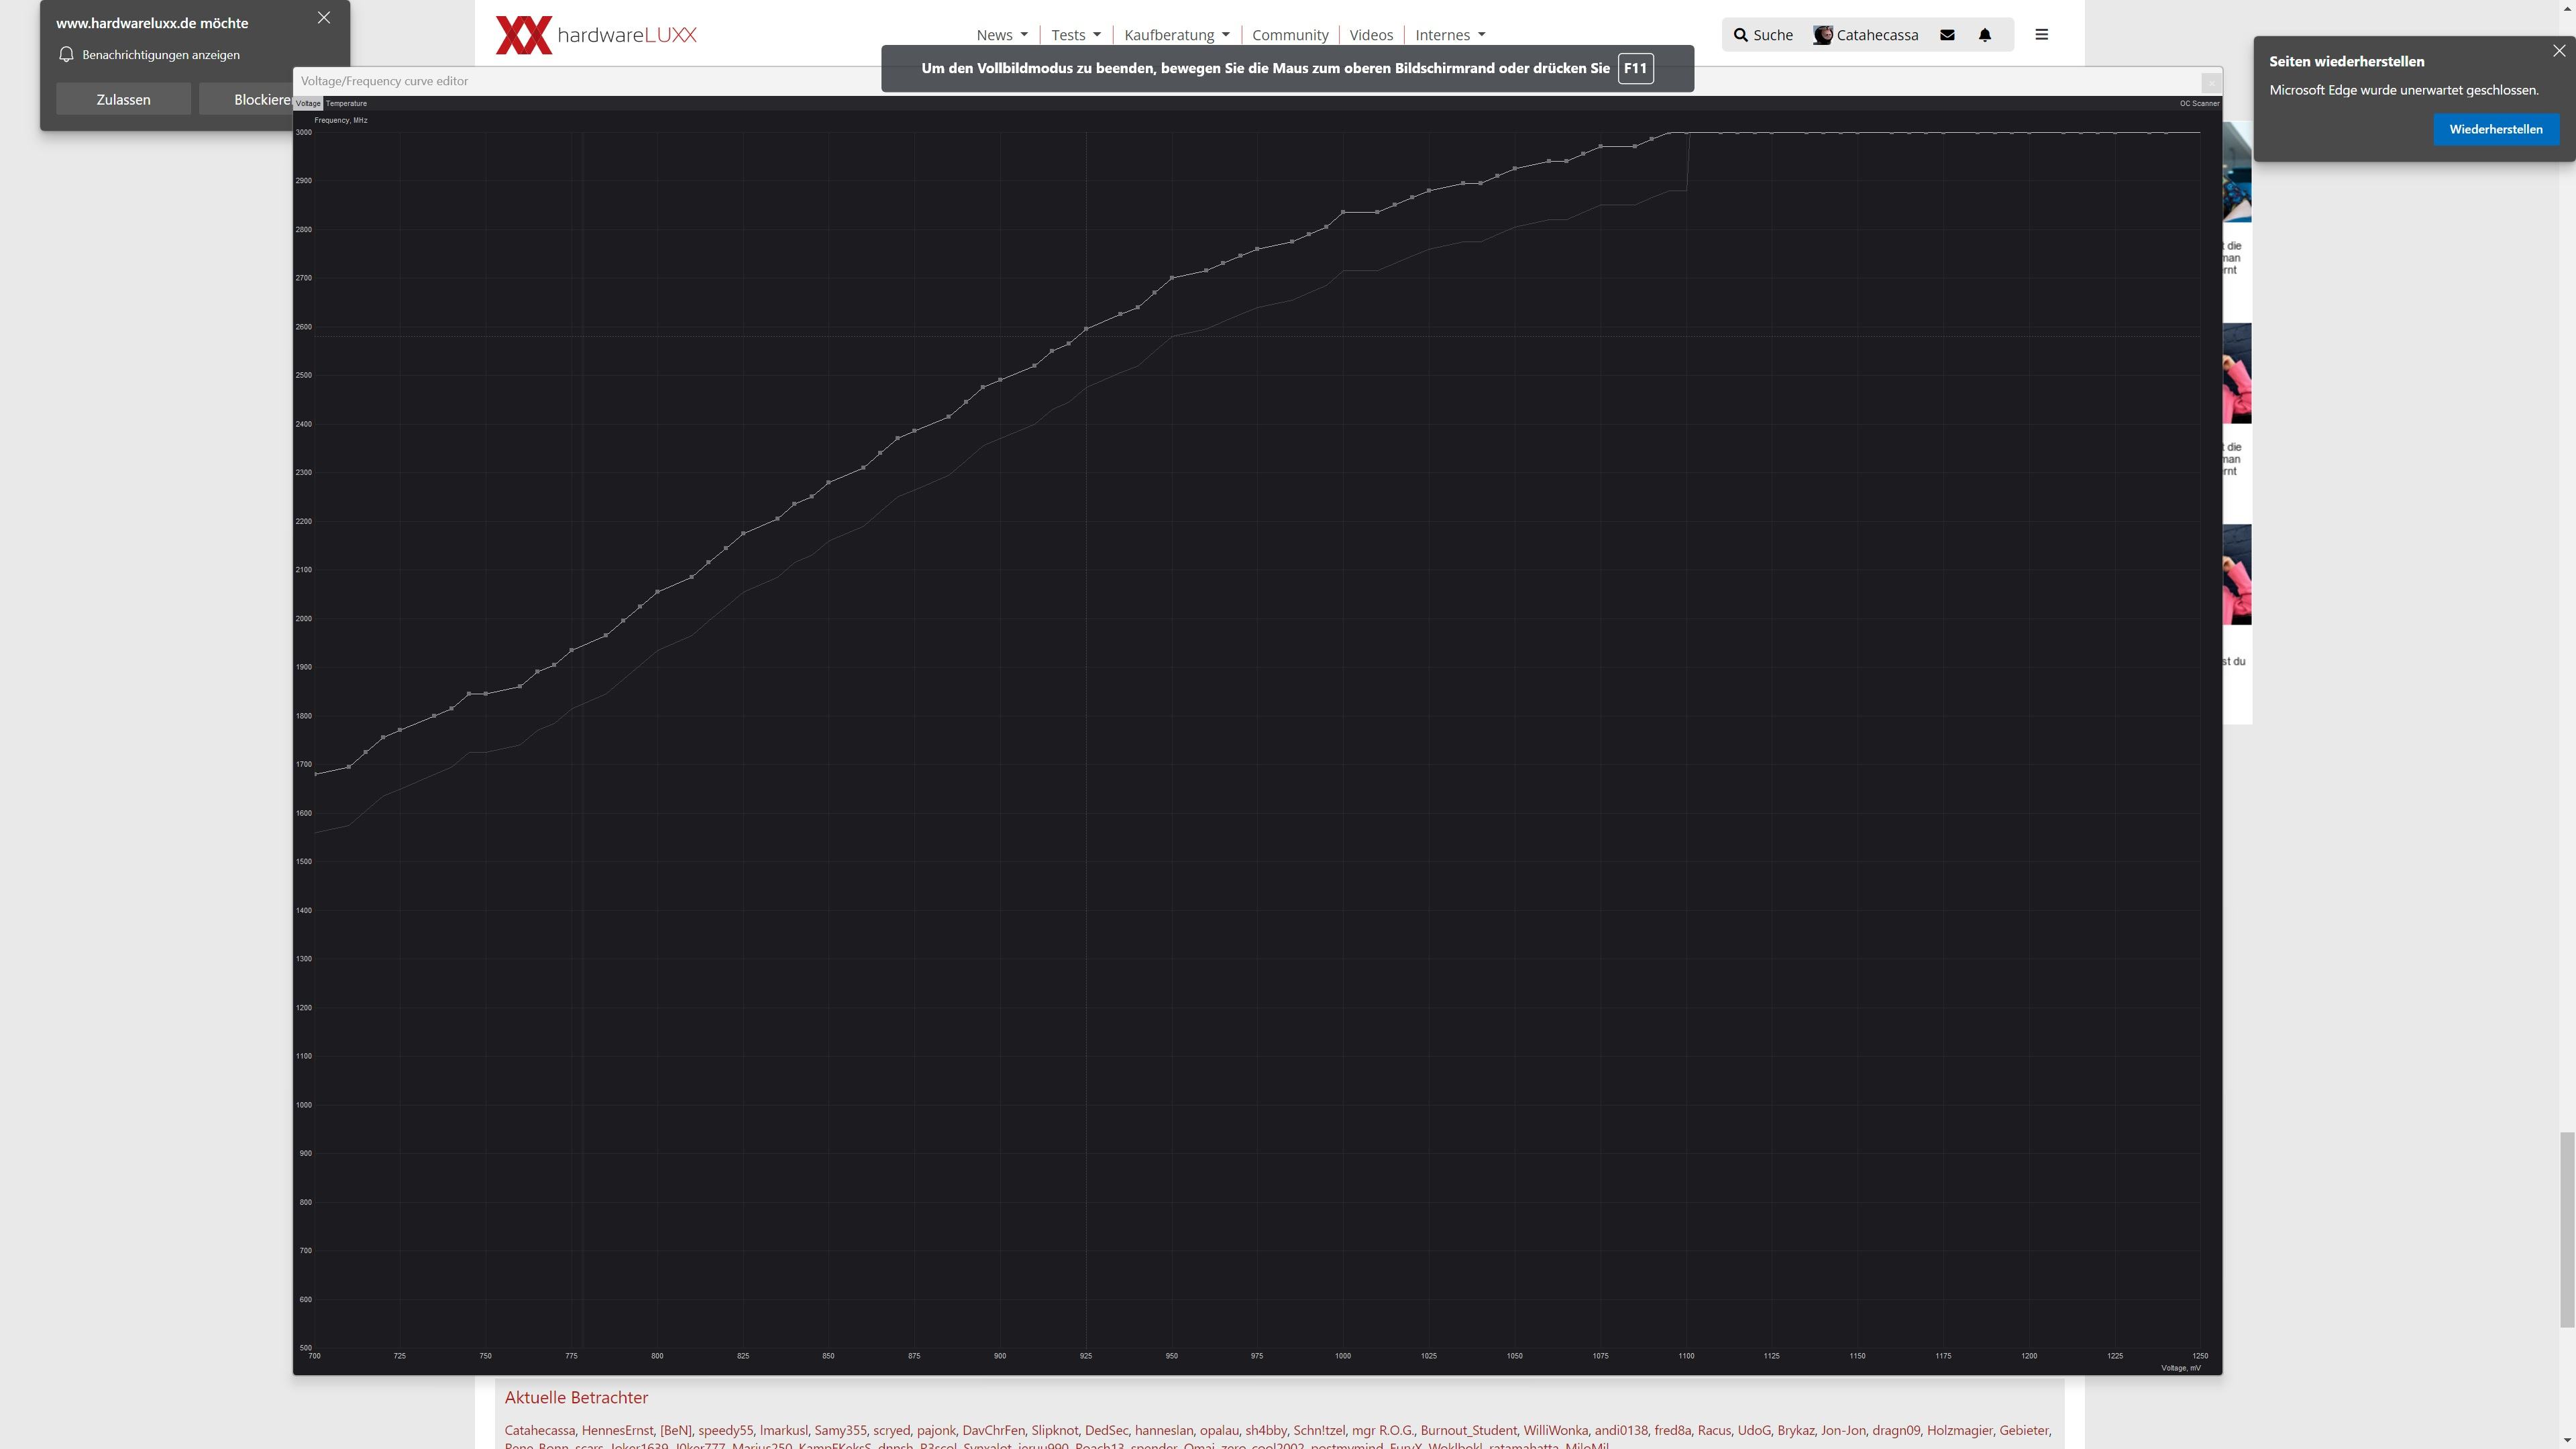Click the top sidebar thumbnail behind the overlay
The width and height of the screenshot is (2576, 1449).
pyautogui.click(x=2237, y=172)
